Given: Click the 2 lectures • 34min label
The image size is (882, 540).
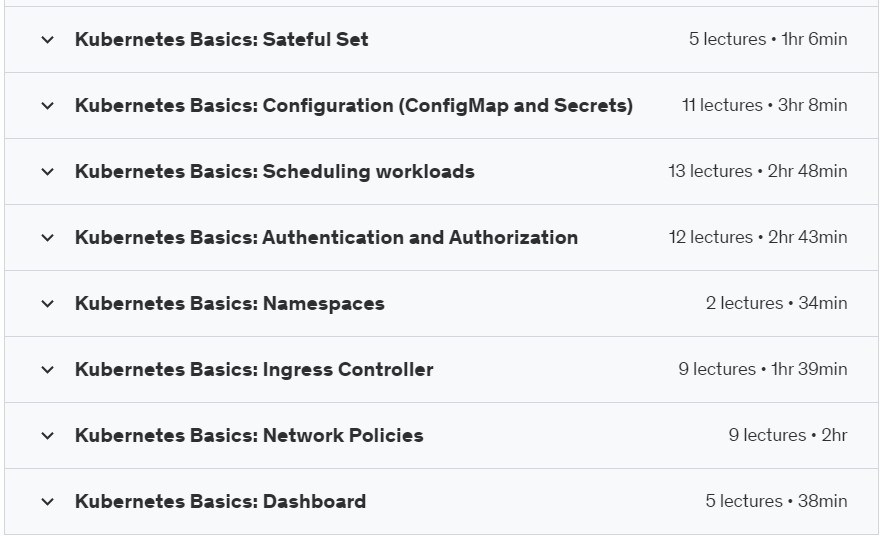Looking at the screenshot, I should click(776, 303).
